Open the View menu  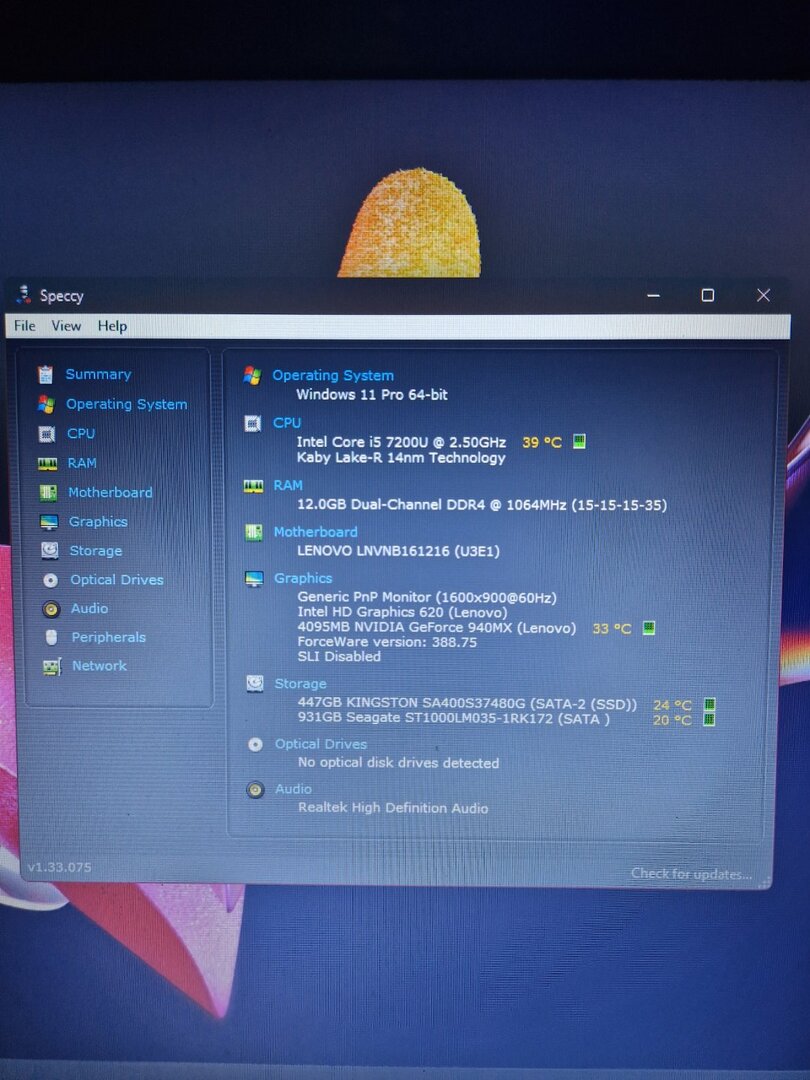point(66,326)
